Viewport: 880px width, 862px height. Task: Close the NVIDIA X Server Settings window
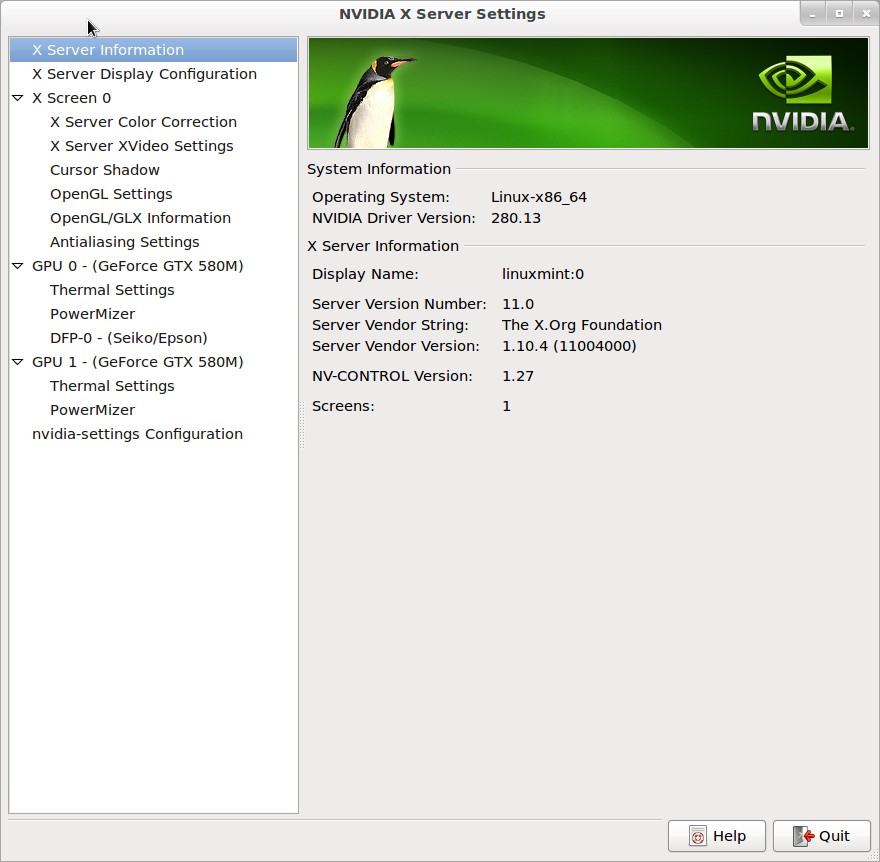(865, 14)
